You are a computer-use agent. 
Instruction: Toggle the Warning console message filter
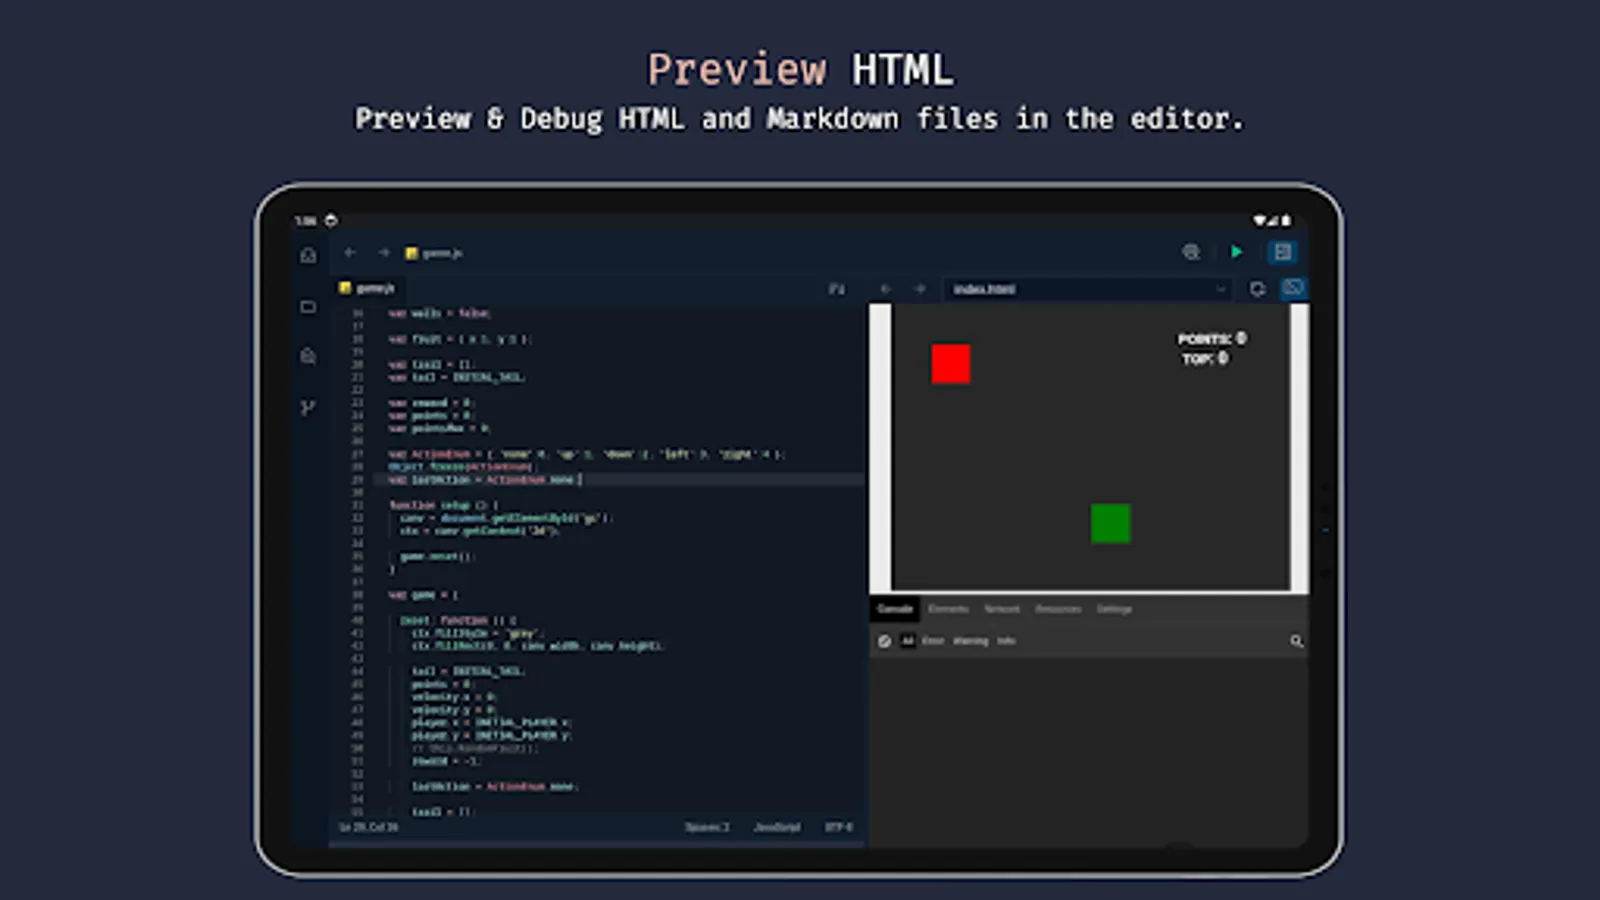[x=970, y=641]
